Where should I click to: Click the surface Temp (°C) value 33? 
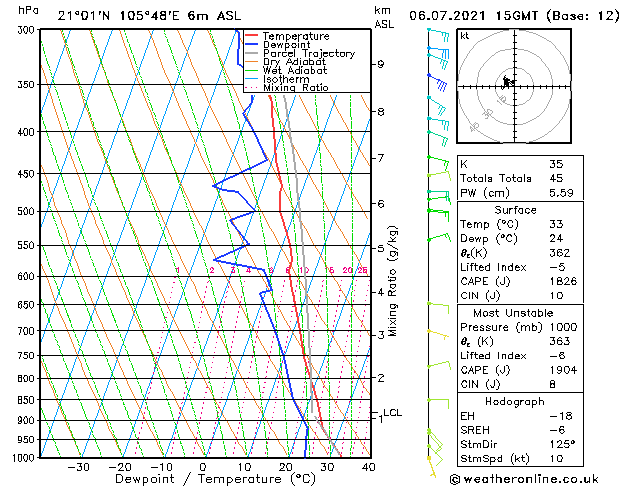coord(556,224)
